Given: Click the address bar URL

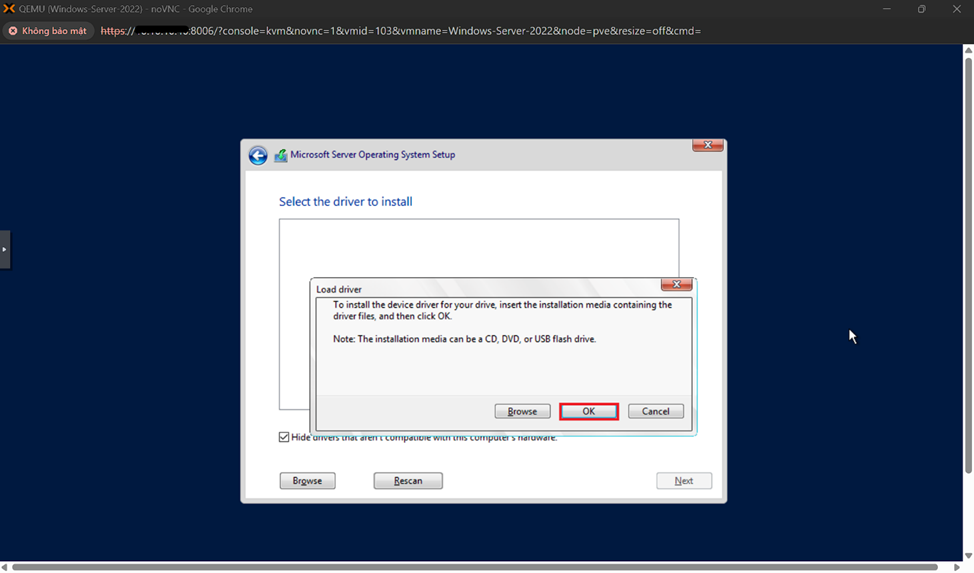Looking at the screenshot, I should point(400,31).
